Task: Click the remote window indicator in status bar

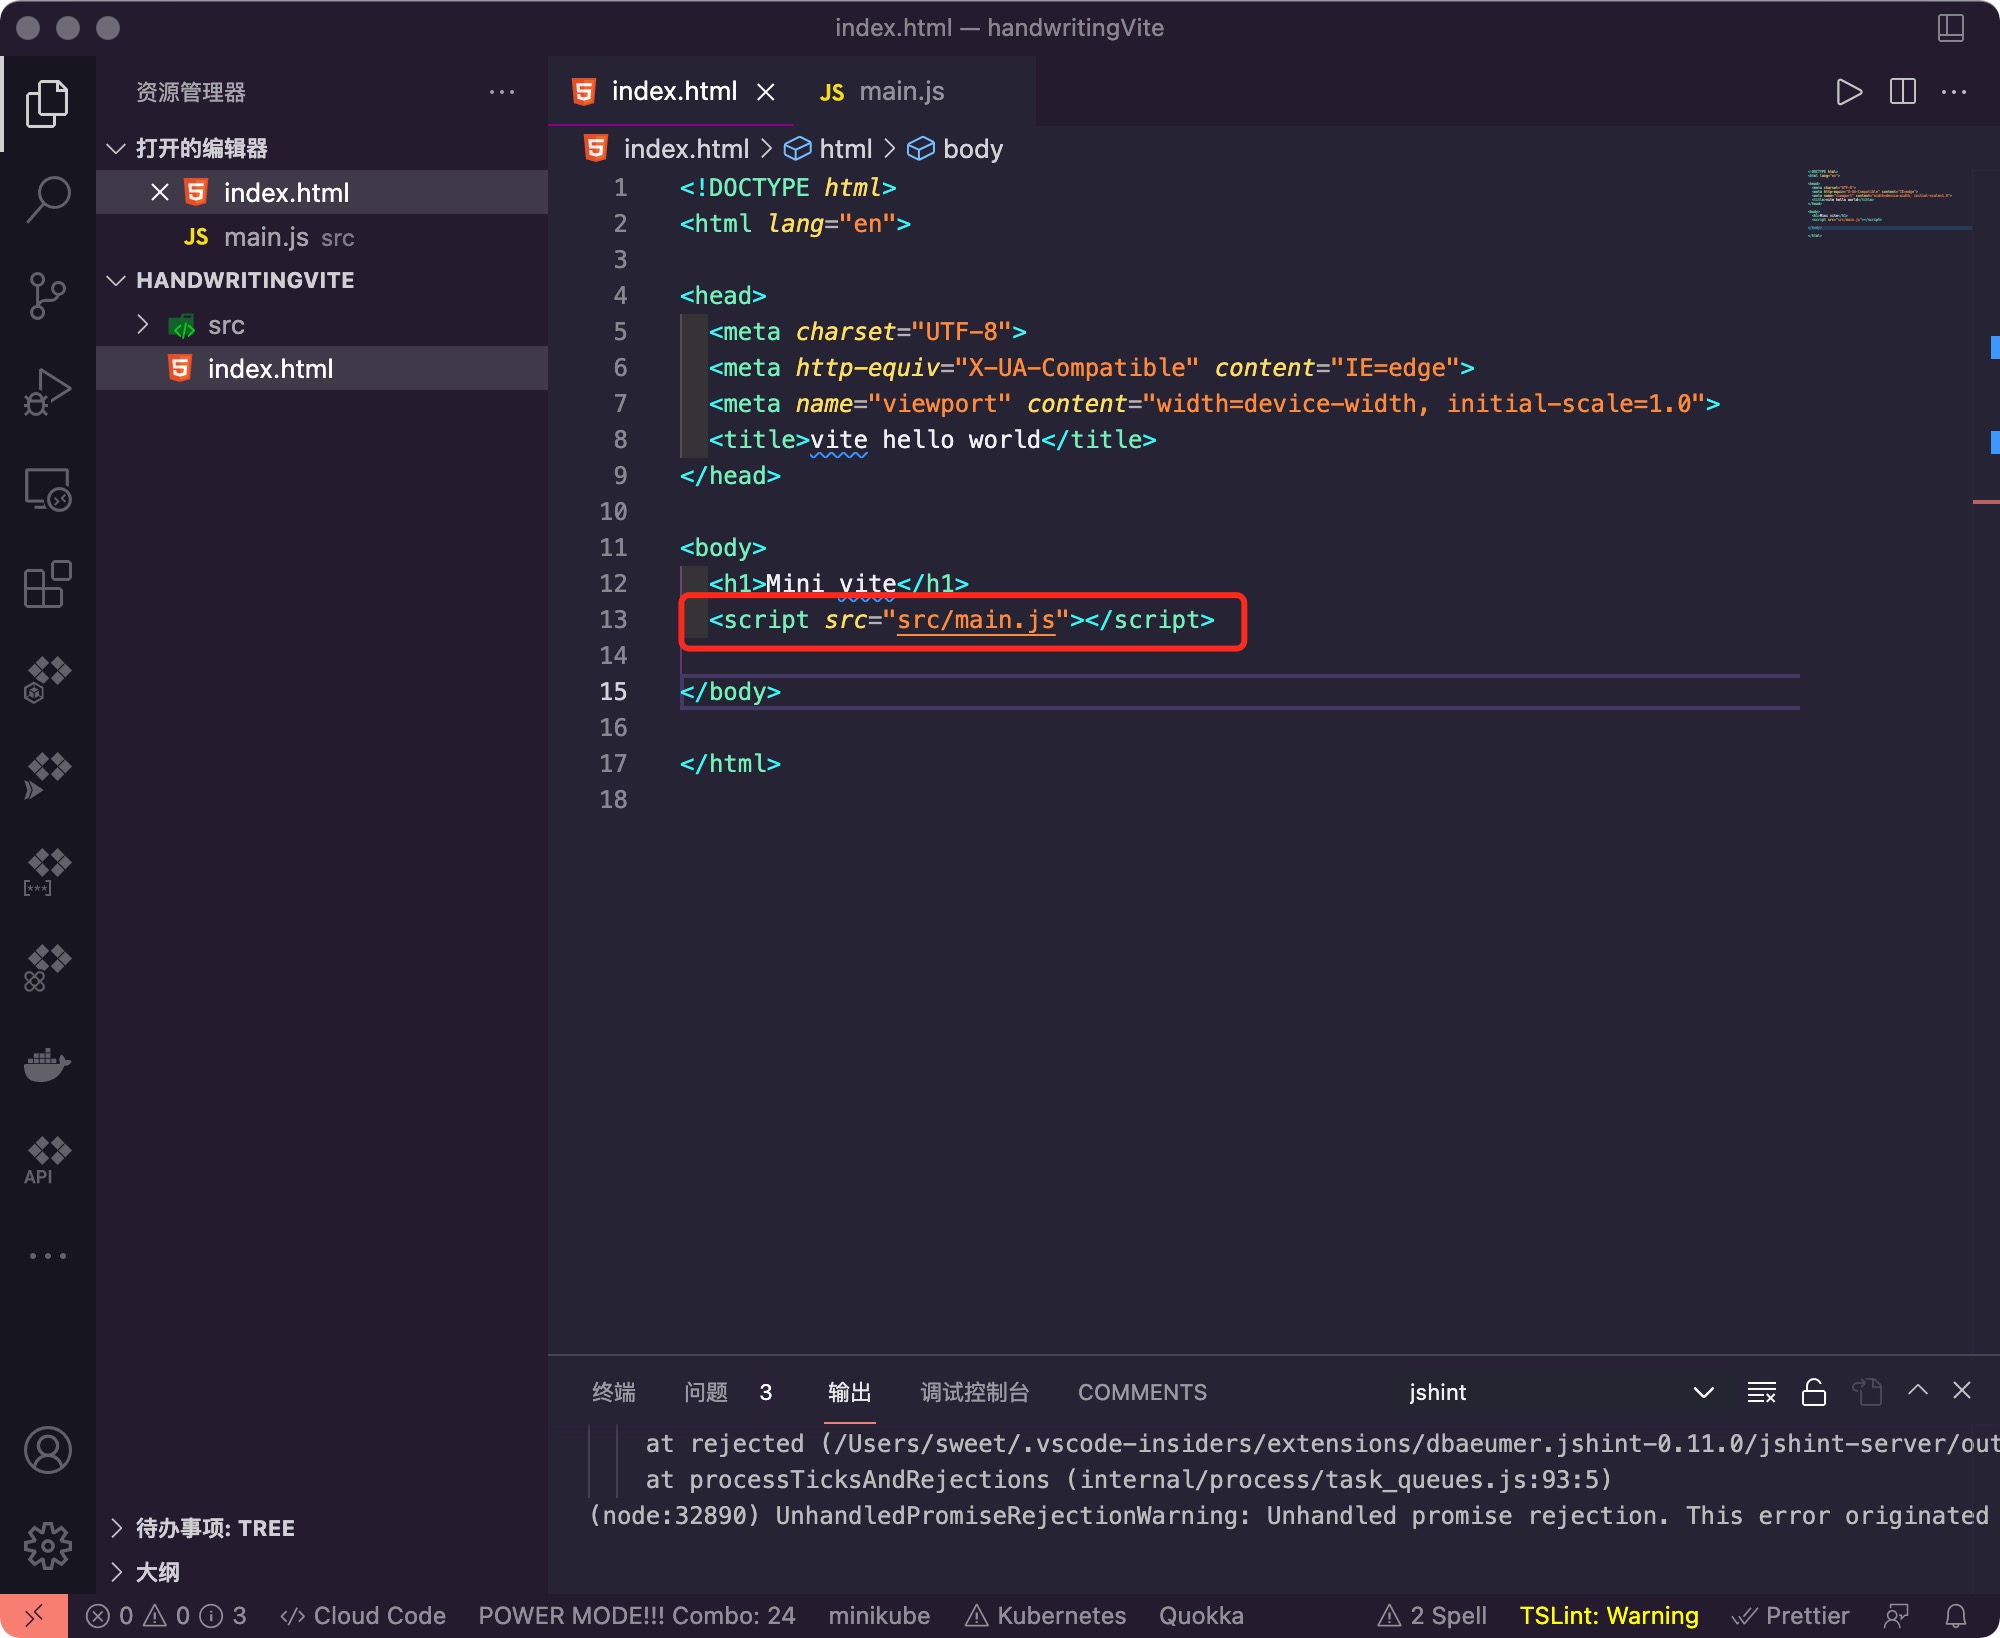Action: [34, 1615]
